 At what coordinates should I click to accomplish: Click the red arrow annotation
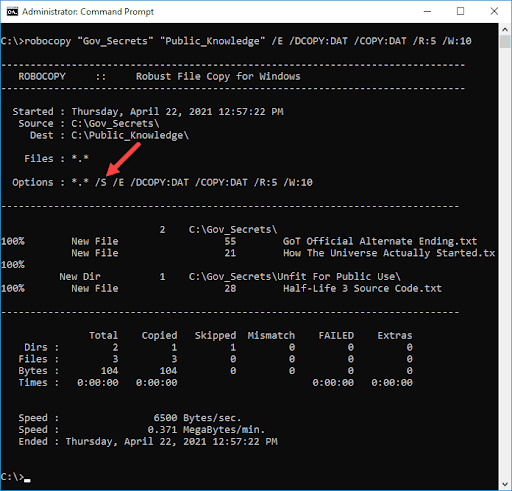123,159
